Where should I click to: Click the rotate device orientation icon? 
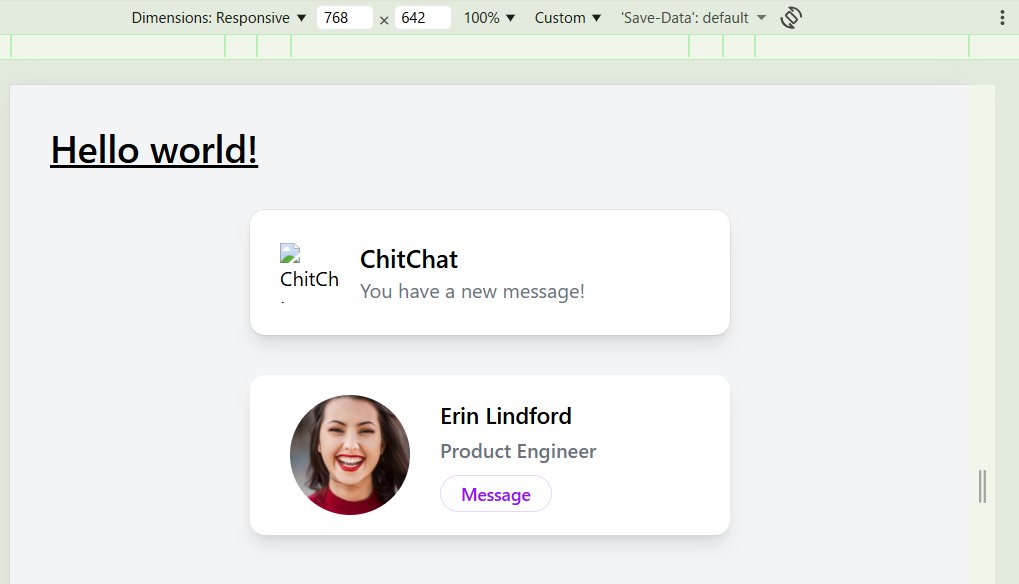[791, 18]
